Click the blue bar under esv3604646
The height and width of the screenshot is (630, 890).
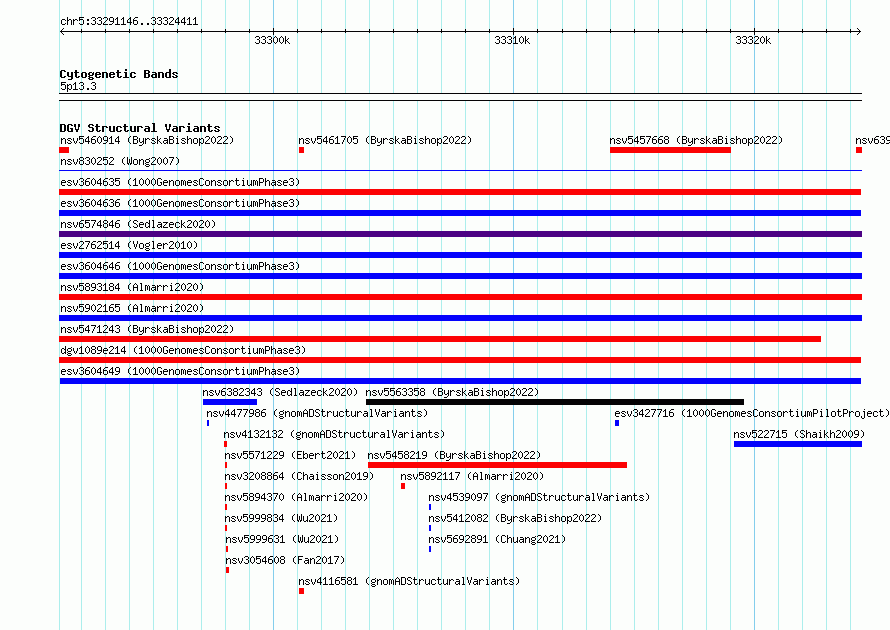point(461,276)
